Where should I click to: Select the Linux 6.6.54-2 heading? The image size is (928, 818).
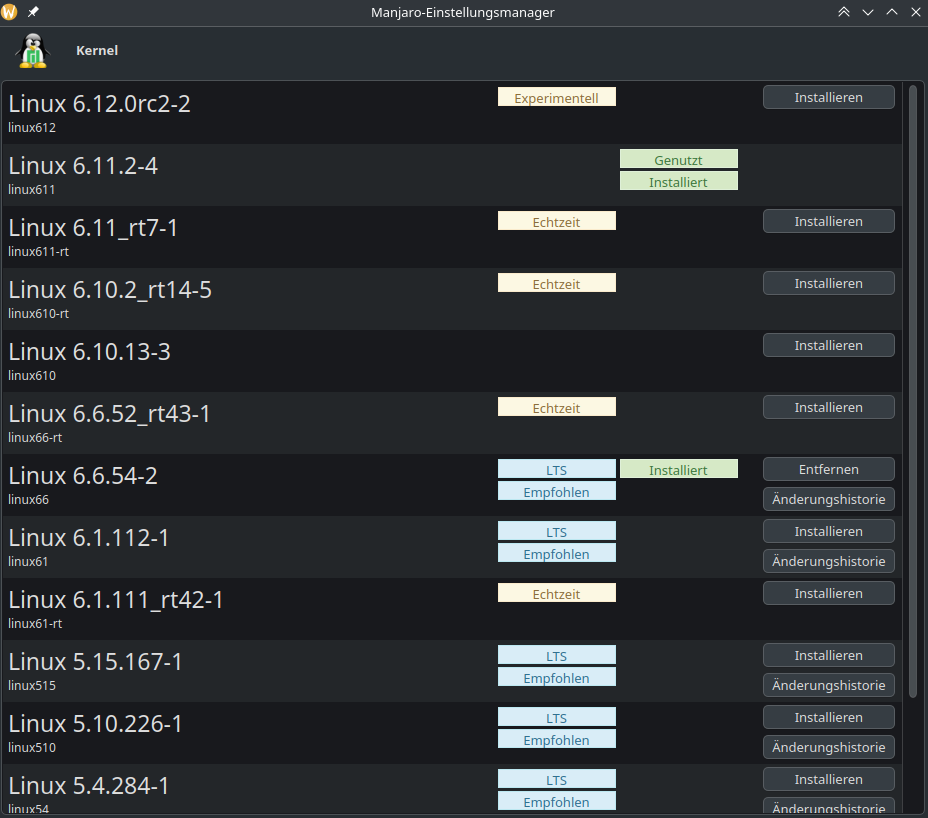pos(83,476)
